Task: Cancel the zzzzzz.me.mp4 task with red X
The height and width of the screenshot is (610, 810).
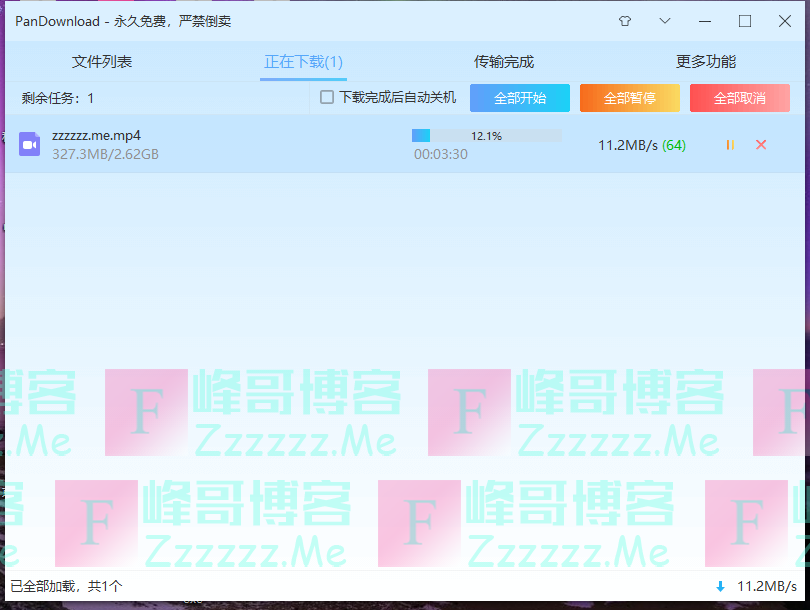Action: 761,145
